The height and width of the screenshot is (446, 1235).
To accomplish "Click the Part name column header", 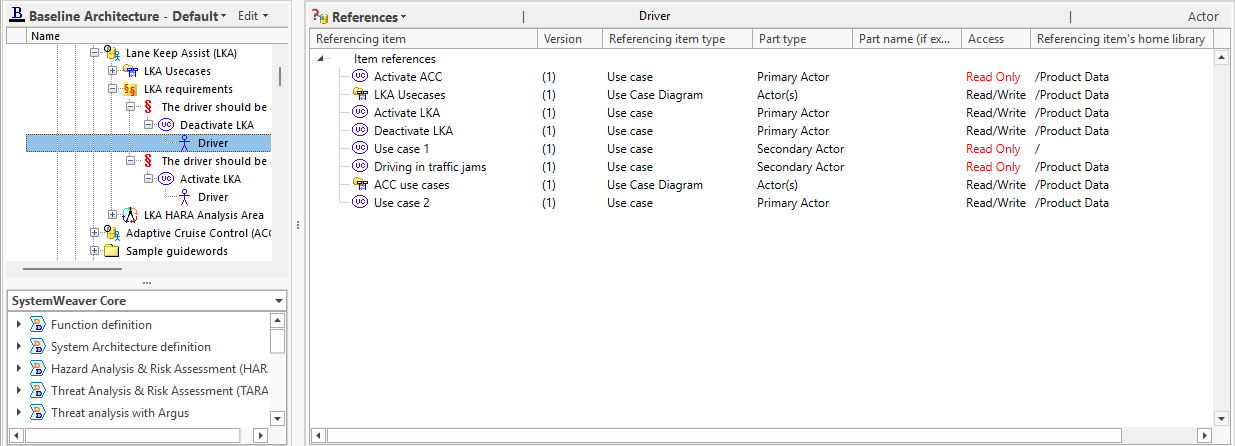I will click(x=907, y=39).
